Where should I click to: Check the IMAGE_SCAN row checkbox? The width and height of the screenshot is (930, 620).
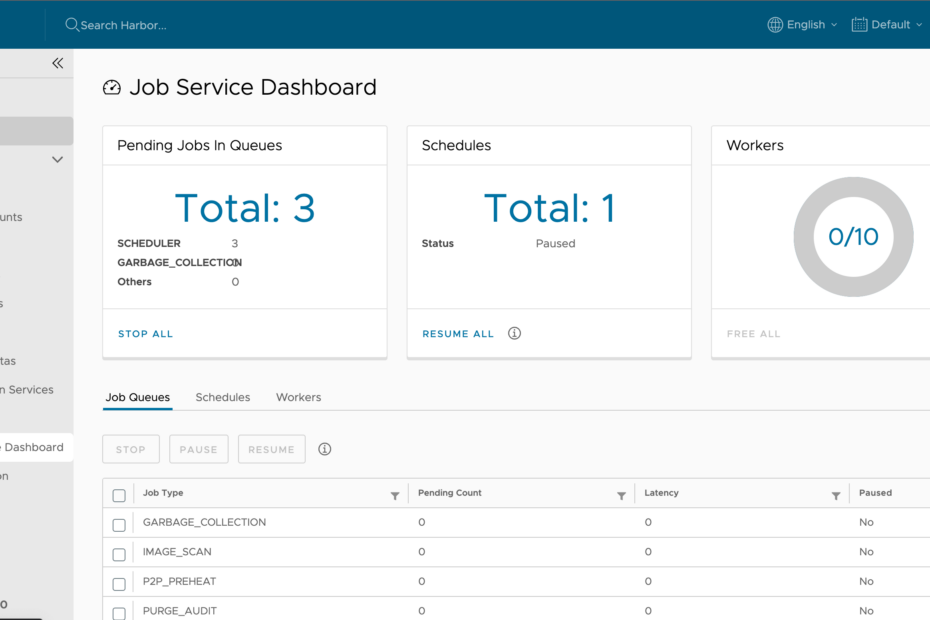pos(119,554)
